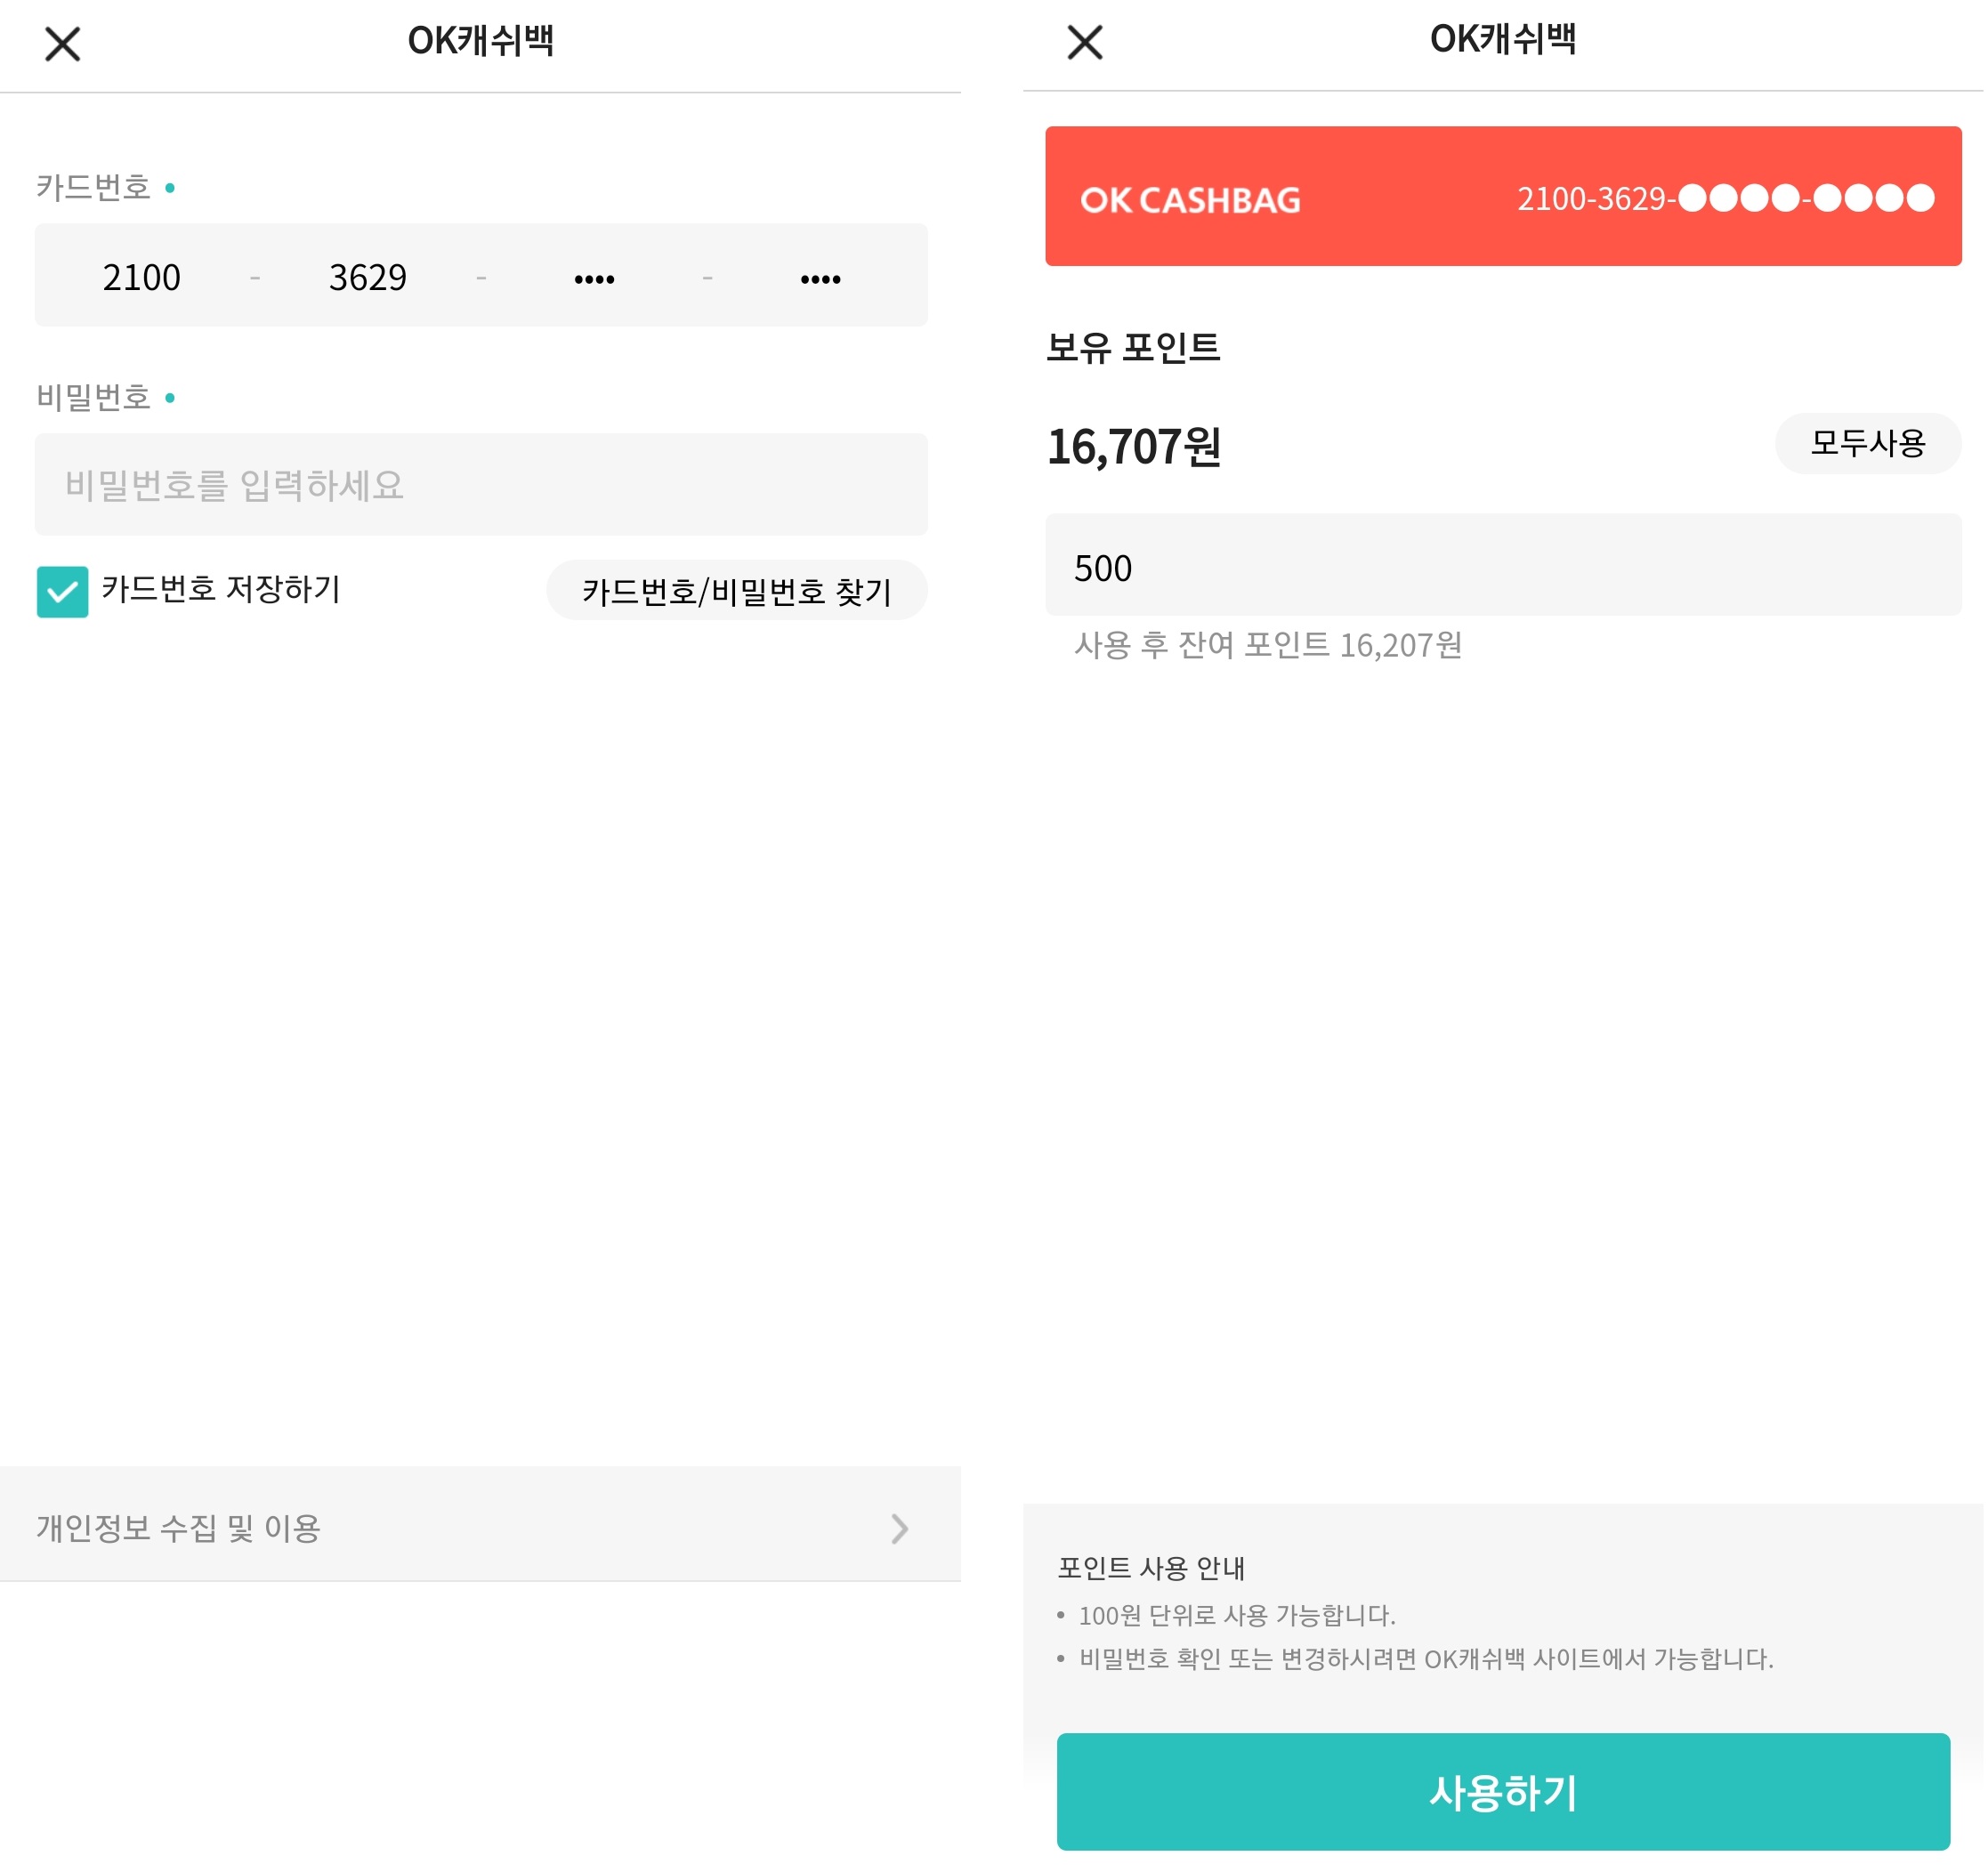Click the 100원 단위로 사용 가능합니다 note
The width and height of the screenshot is (1988, 1872).
[1239, 1617]
